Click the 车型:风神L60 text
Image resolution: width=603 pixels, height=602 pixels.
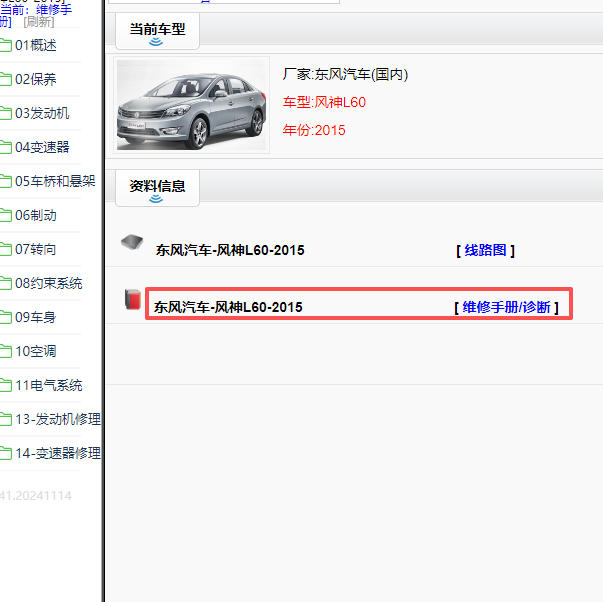[324, 102]
